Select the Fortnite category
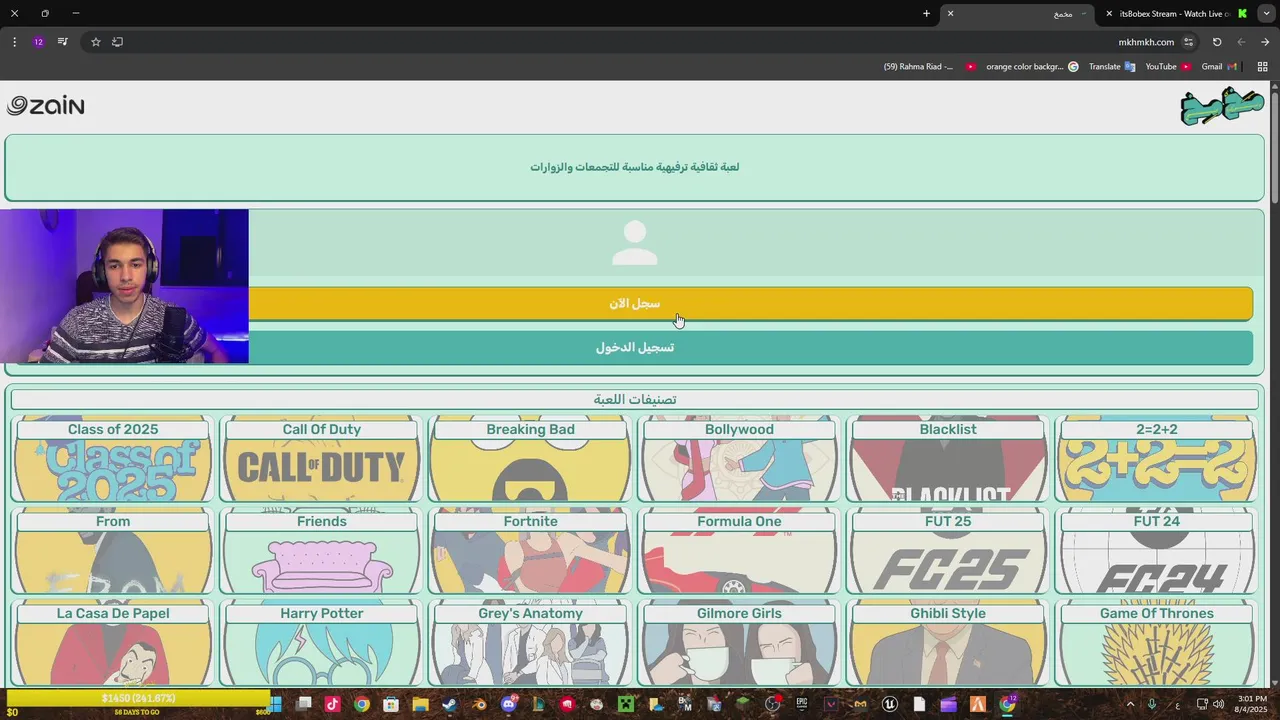Viewport: 1280px width, 720px height. [x=530, y=550]
